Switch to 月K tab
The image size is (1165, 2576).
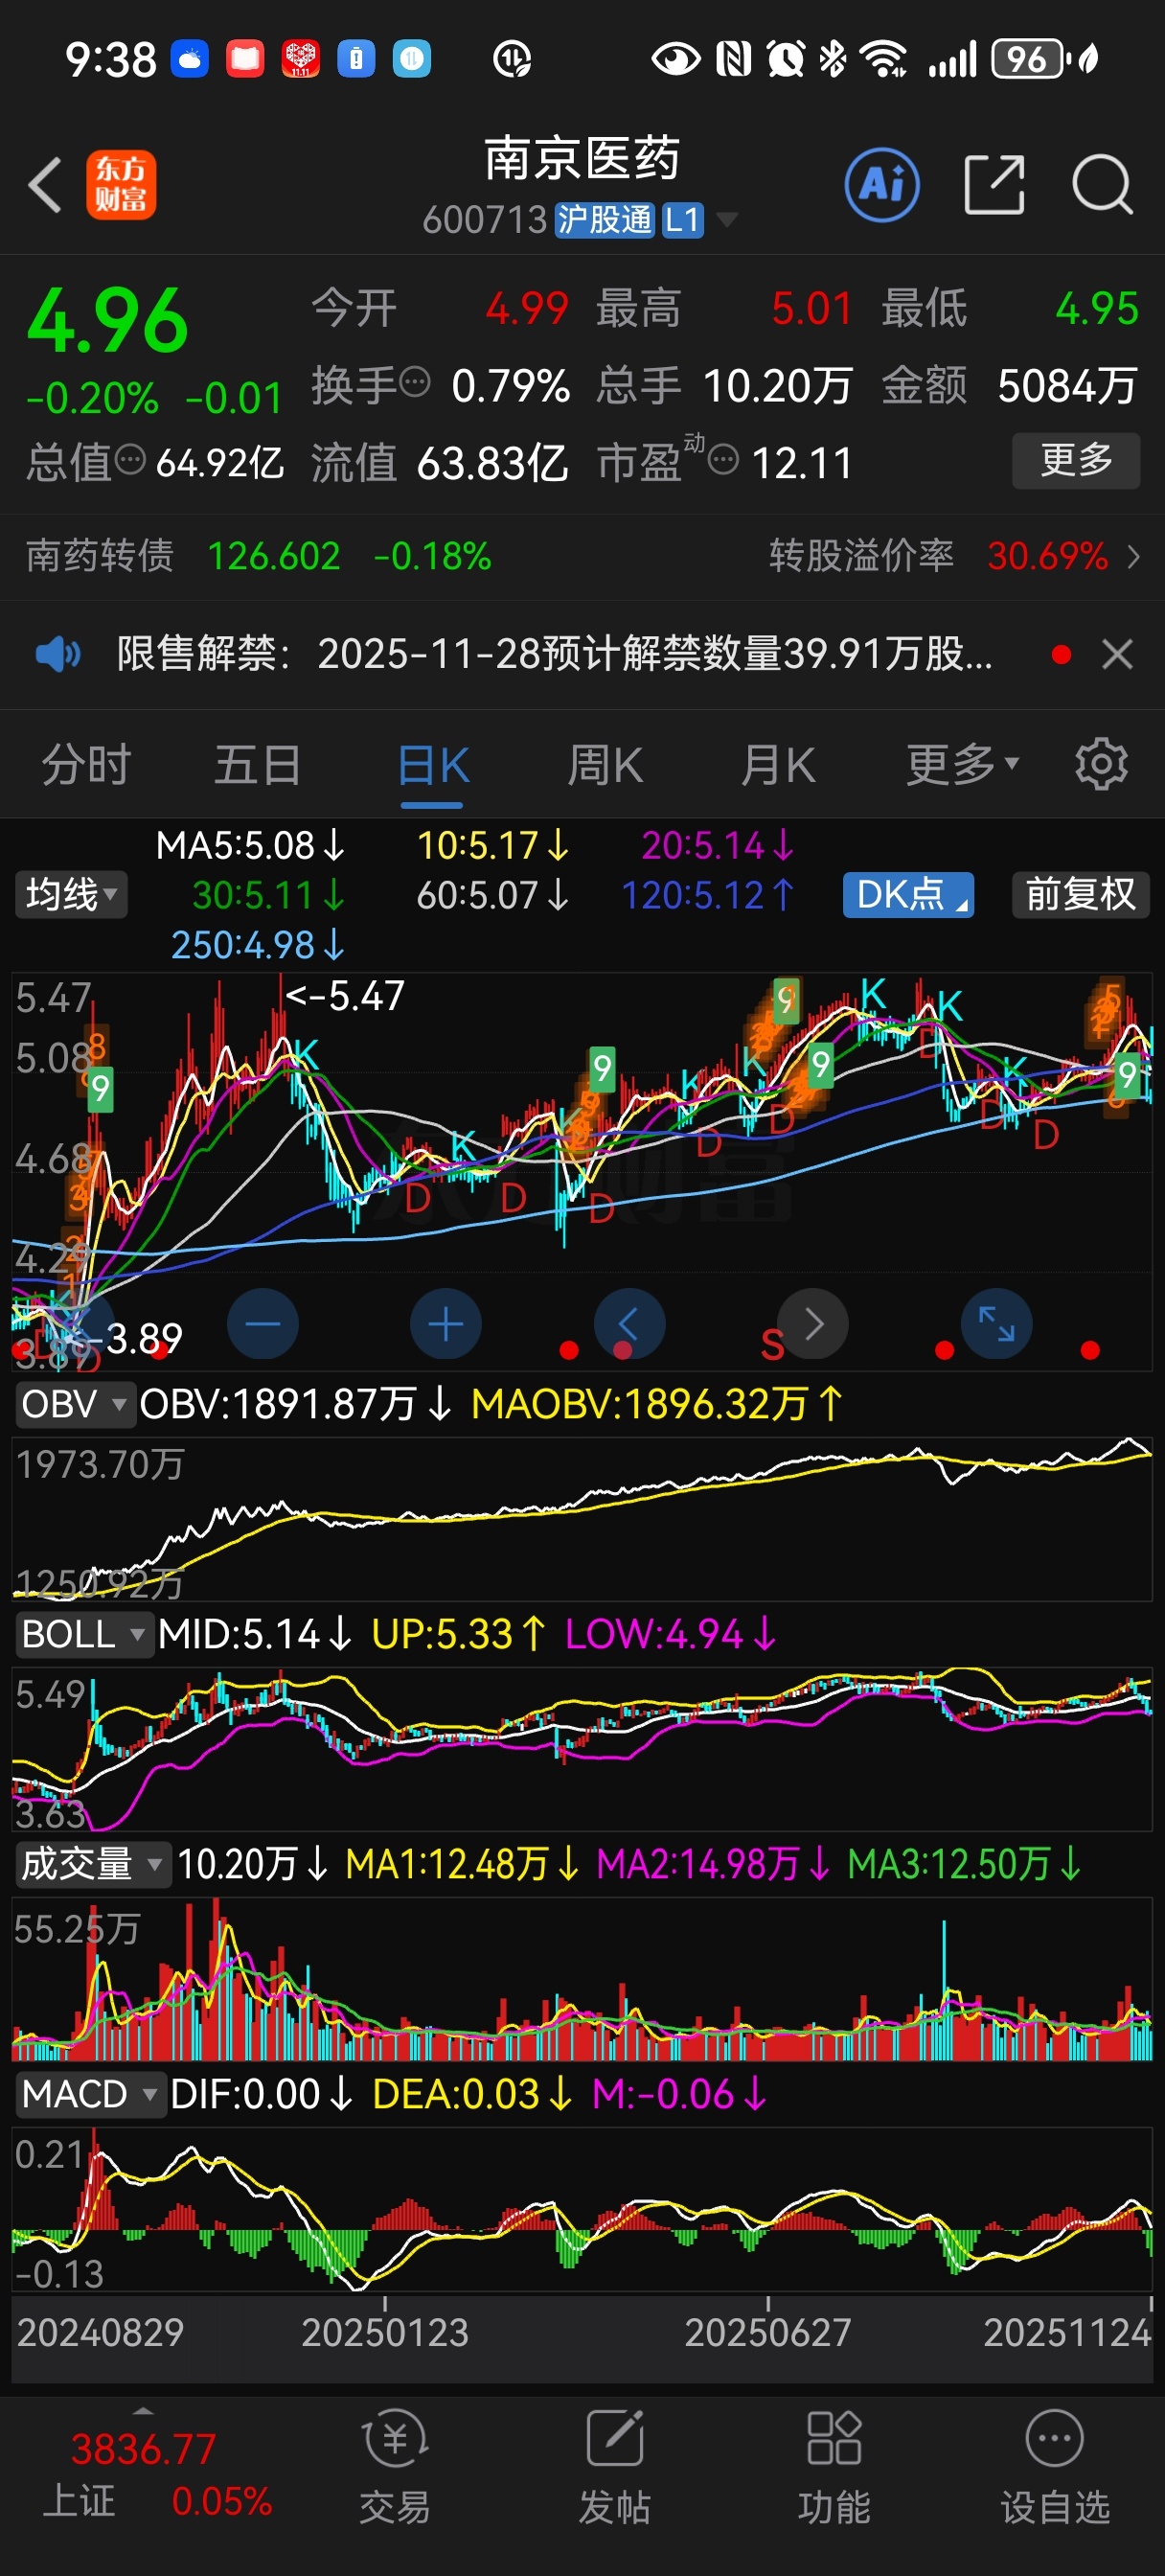point(778,765)
